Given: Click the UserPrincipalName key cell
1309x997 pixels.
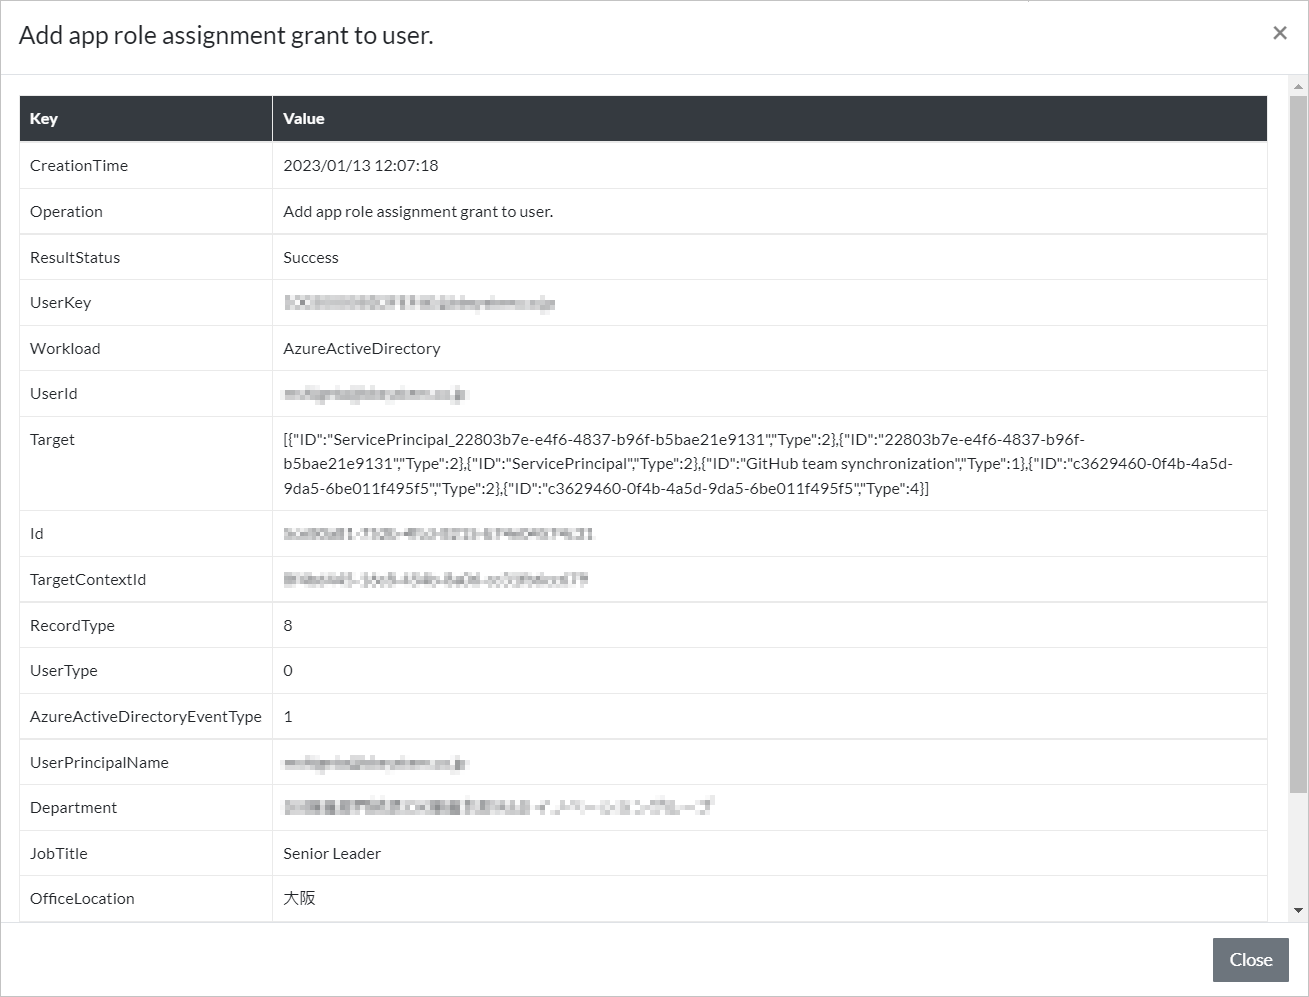Looking at the screenshot, I should [99, 763].
